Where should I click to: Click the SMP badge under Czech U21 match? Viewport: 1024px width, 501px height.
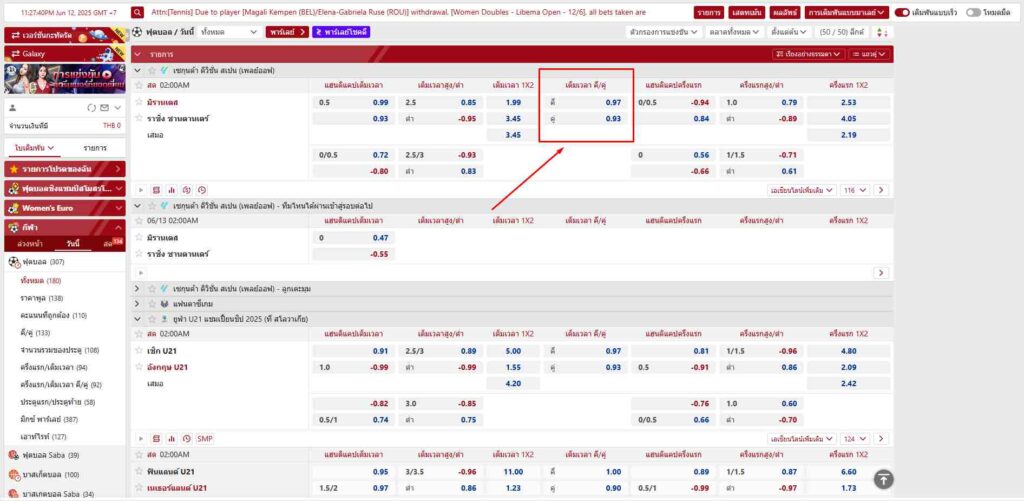tap(205, 438)
